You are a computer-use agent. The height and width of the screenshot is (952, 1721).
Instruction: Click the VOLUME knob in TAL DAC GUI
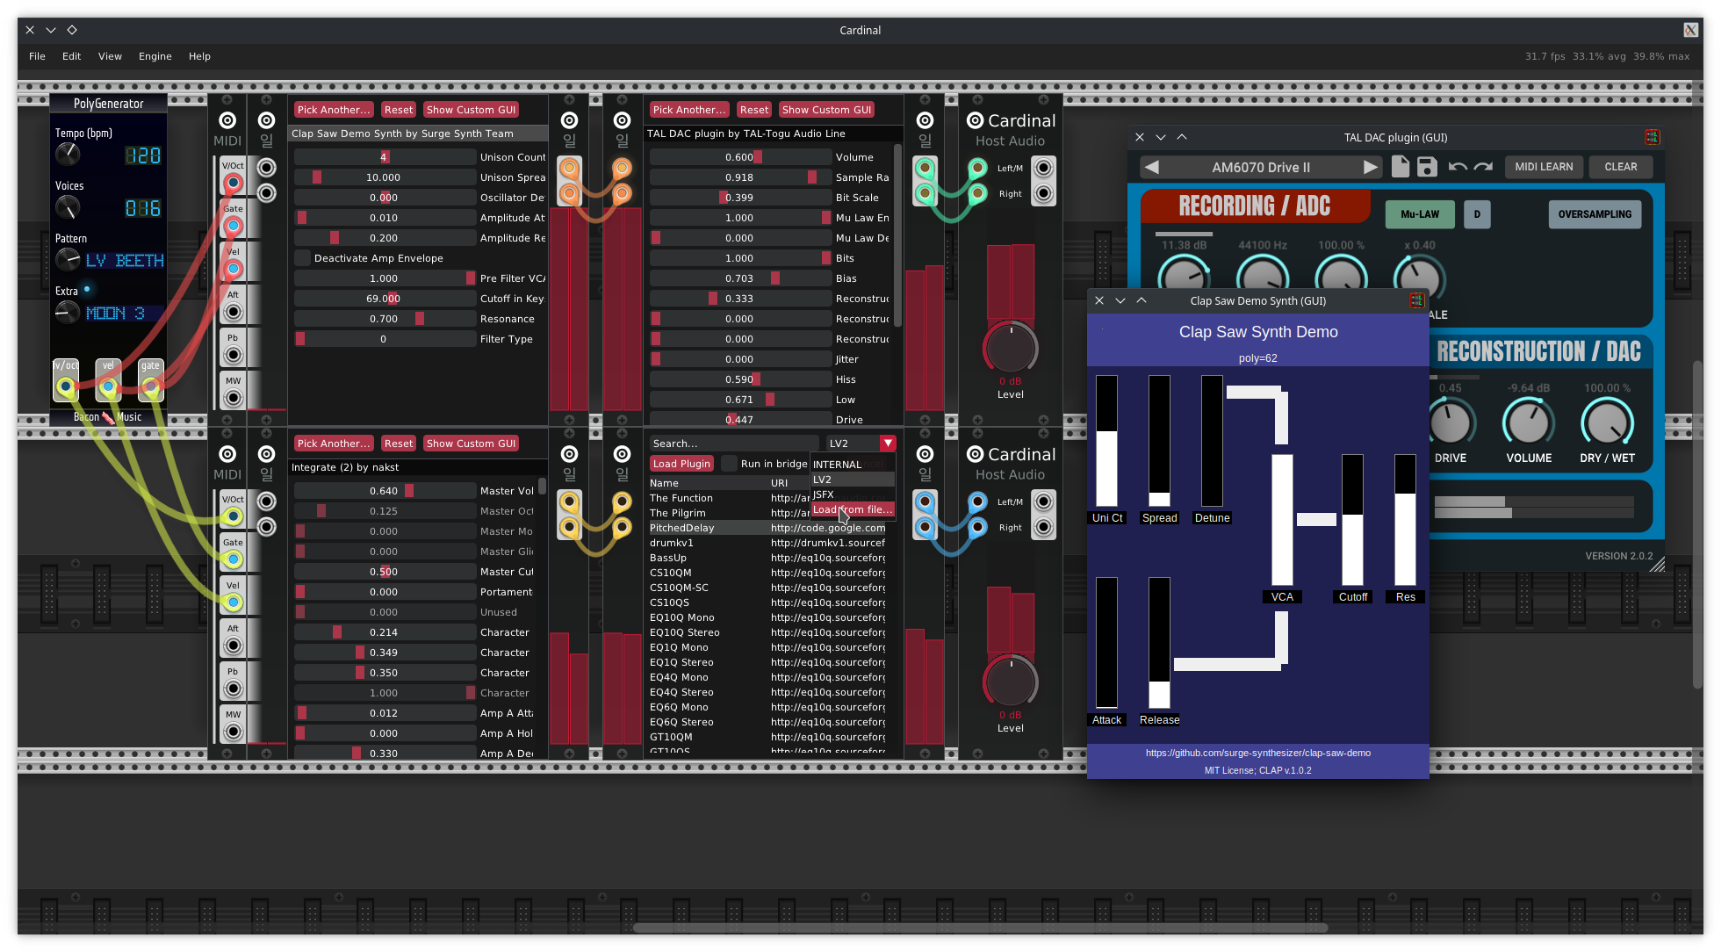point(1528,422)
